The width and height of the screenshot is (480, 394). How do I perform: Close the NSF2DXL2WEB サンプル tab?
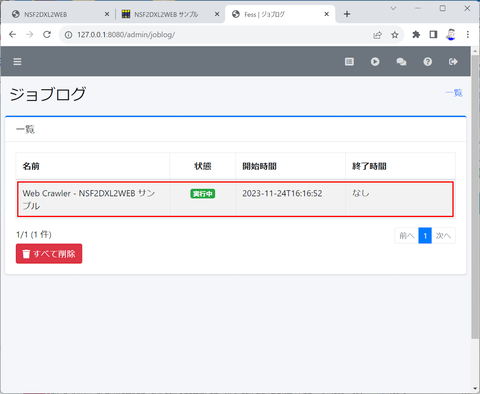click(x=217, y=14)
